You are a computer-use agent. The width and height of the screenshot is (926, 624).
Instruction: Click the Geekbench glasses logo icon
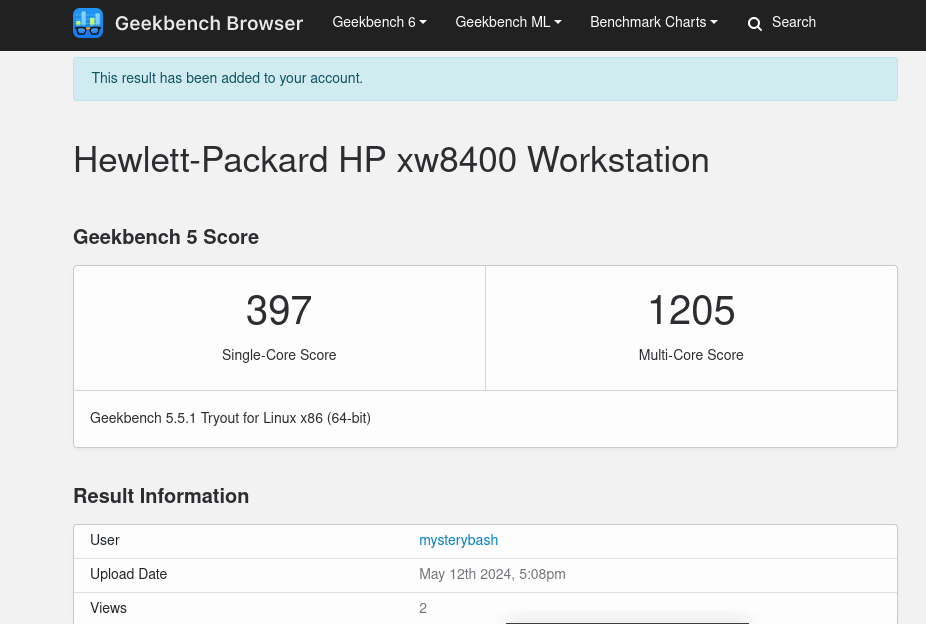click(88, 23)
